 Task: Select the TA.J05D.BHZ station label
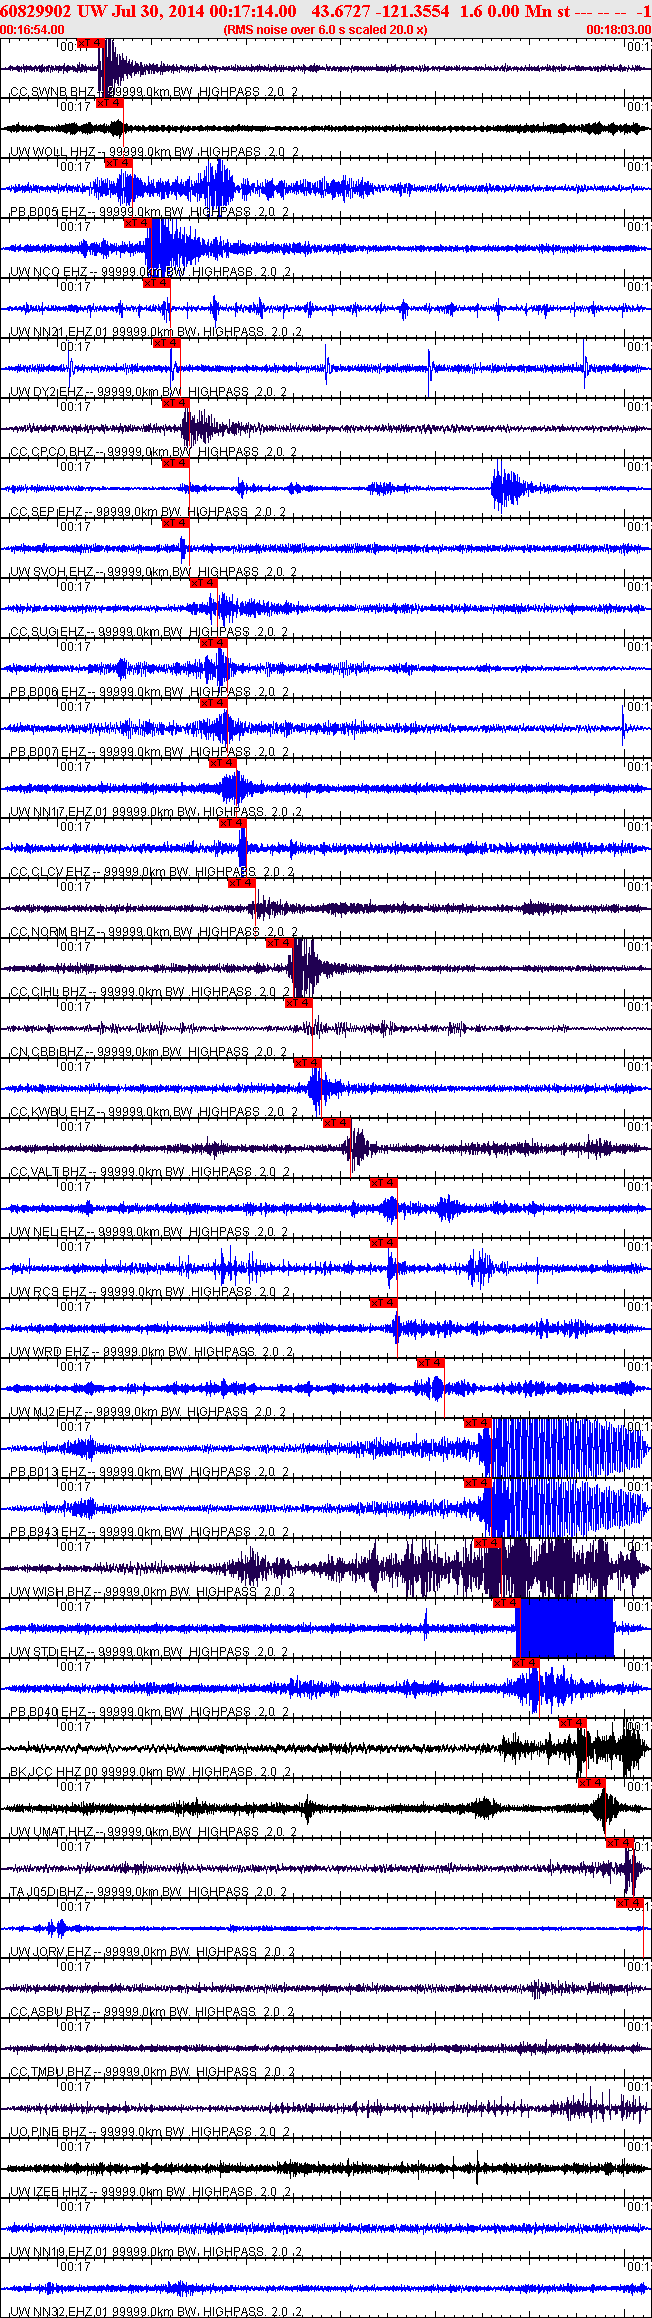click(x=46, y=1892)
